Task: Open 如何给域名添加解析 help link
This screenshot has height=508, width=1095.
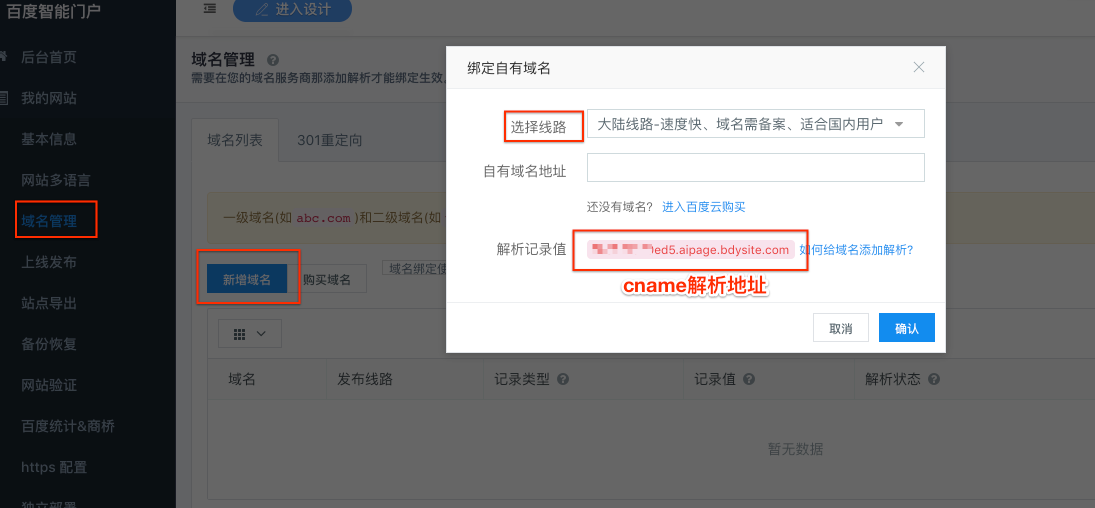Action: pyautogui.click(x=856, y=250)
